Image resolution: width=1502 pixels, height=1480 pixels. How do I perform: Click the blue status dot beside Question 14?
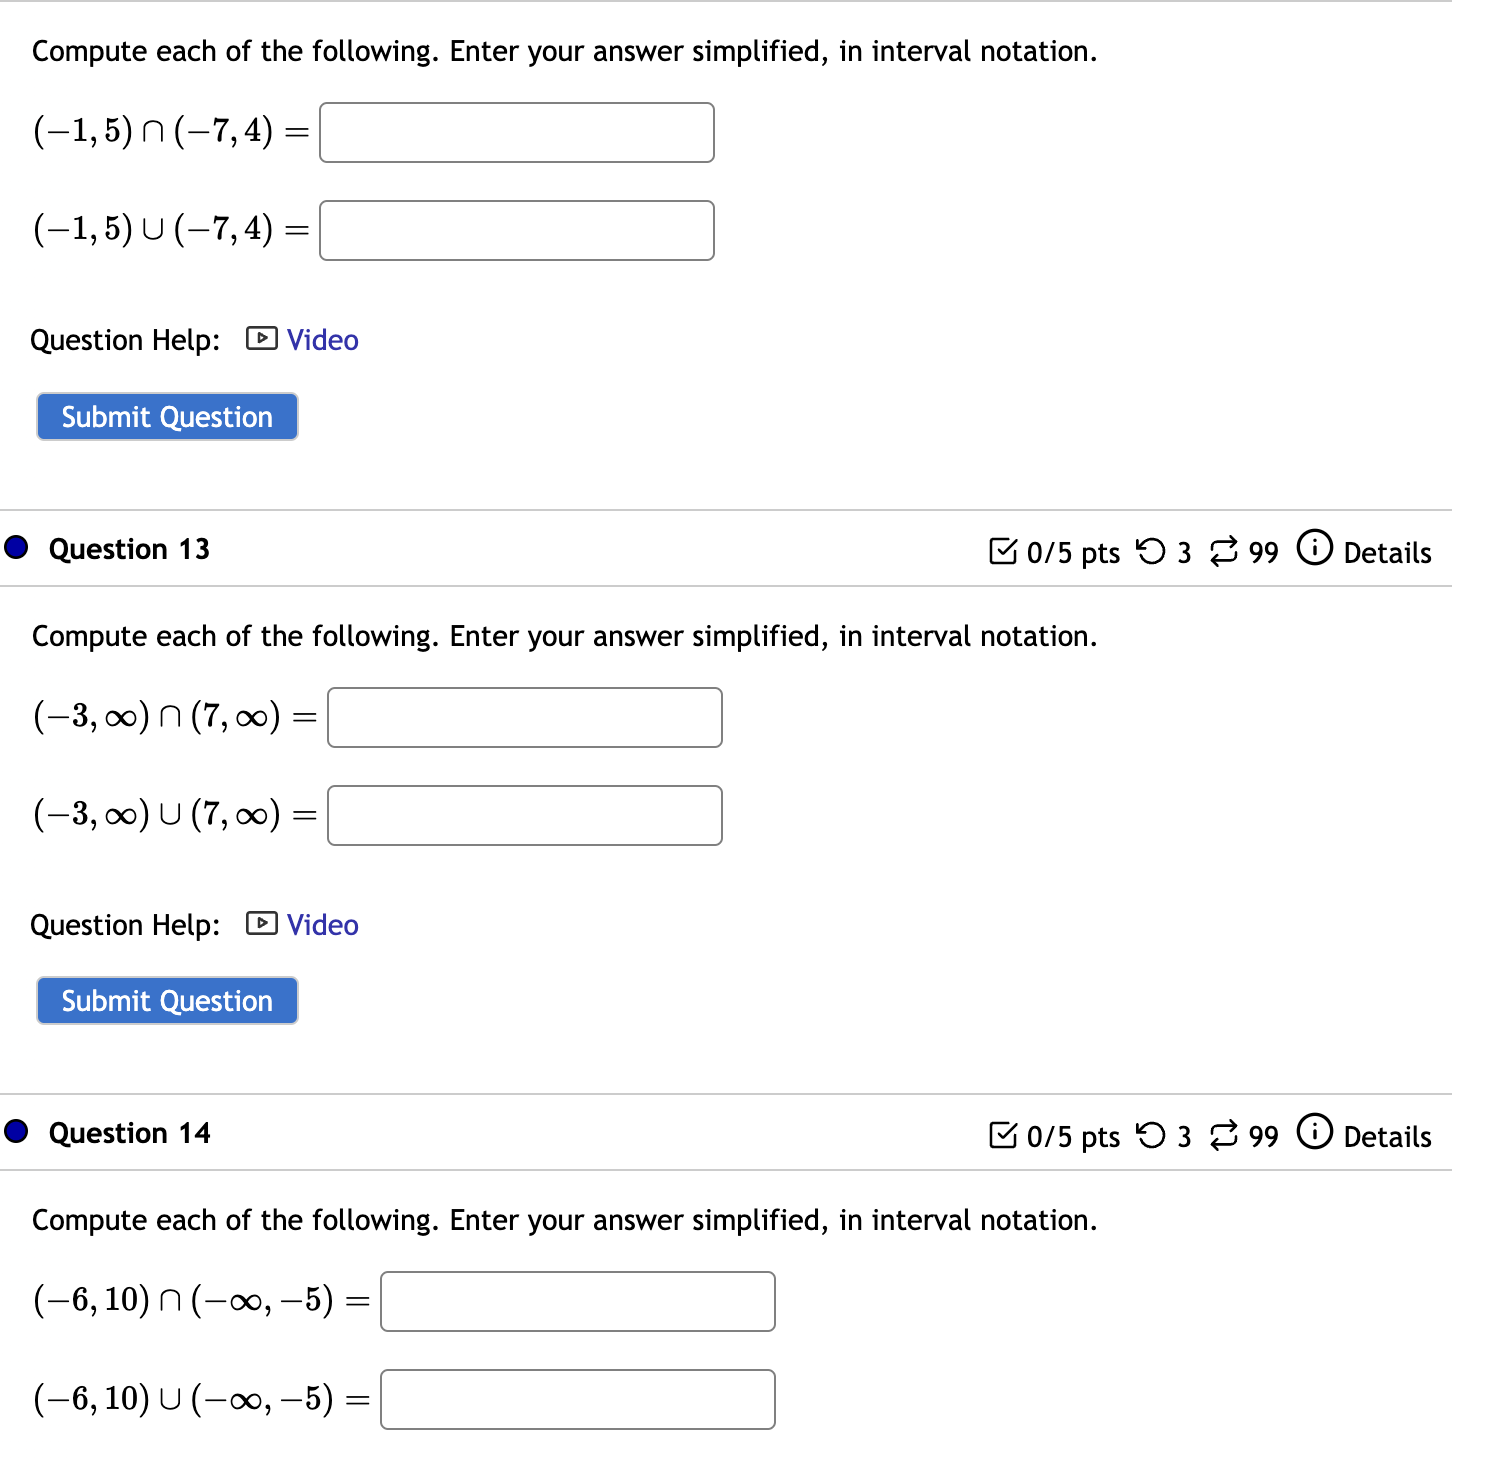pyautogui.click(x=16, y=1131)
